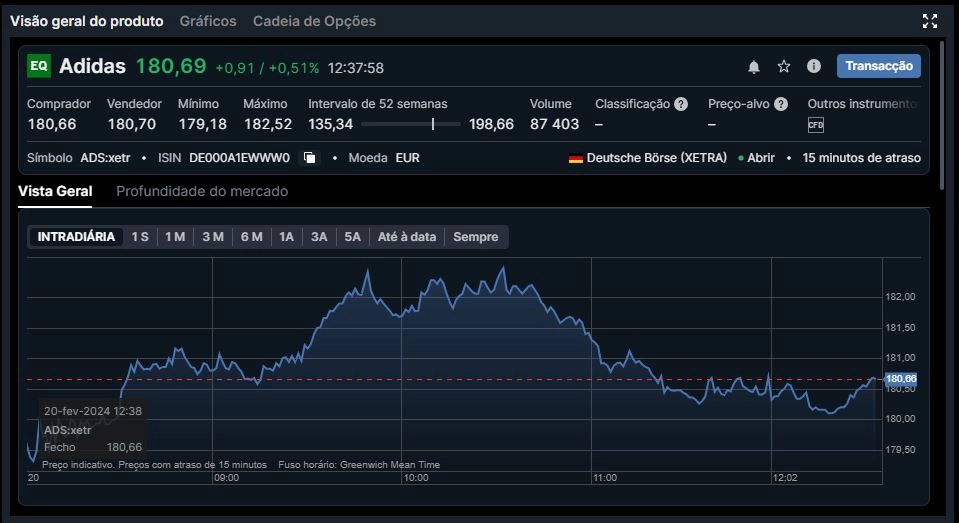Choose the Até à data range
This screenshot has width=959, height=523.
click(407, 237)
